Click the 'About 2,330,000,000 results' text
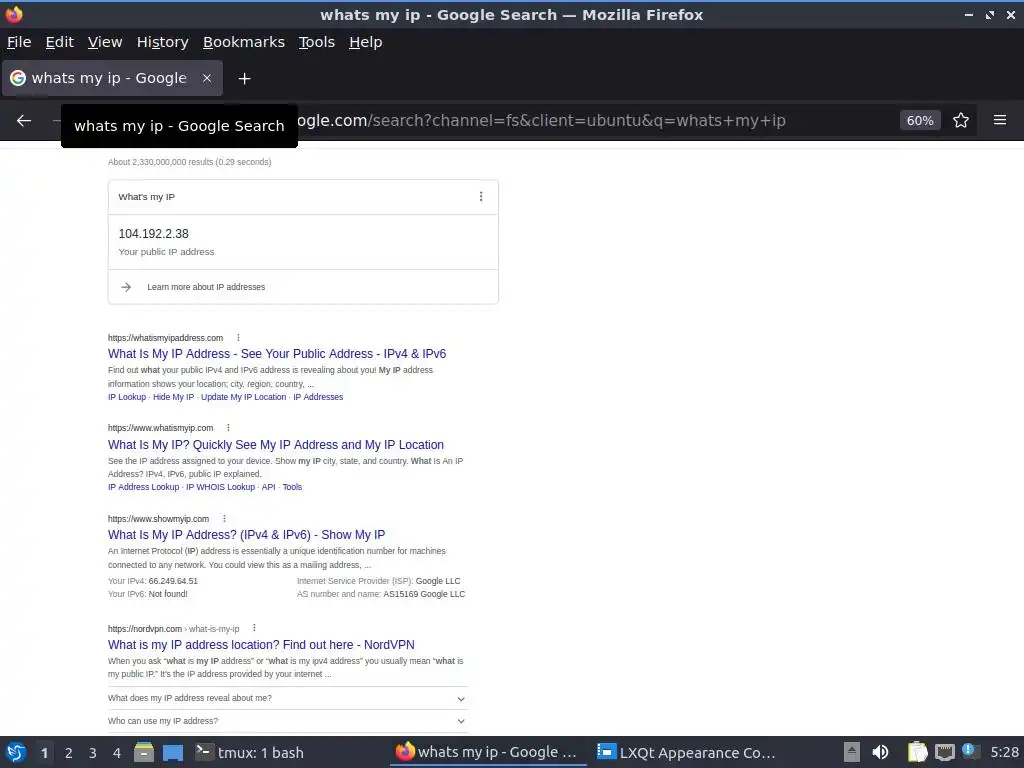1024x768 pixels. (x=189, y=162)
